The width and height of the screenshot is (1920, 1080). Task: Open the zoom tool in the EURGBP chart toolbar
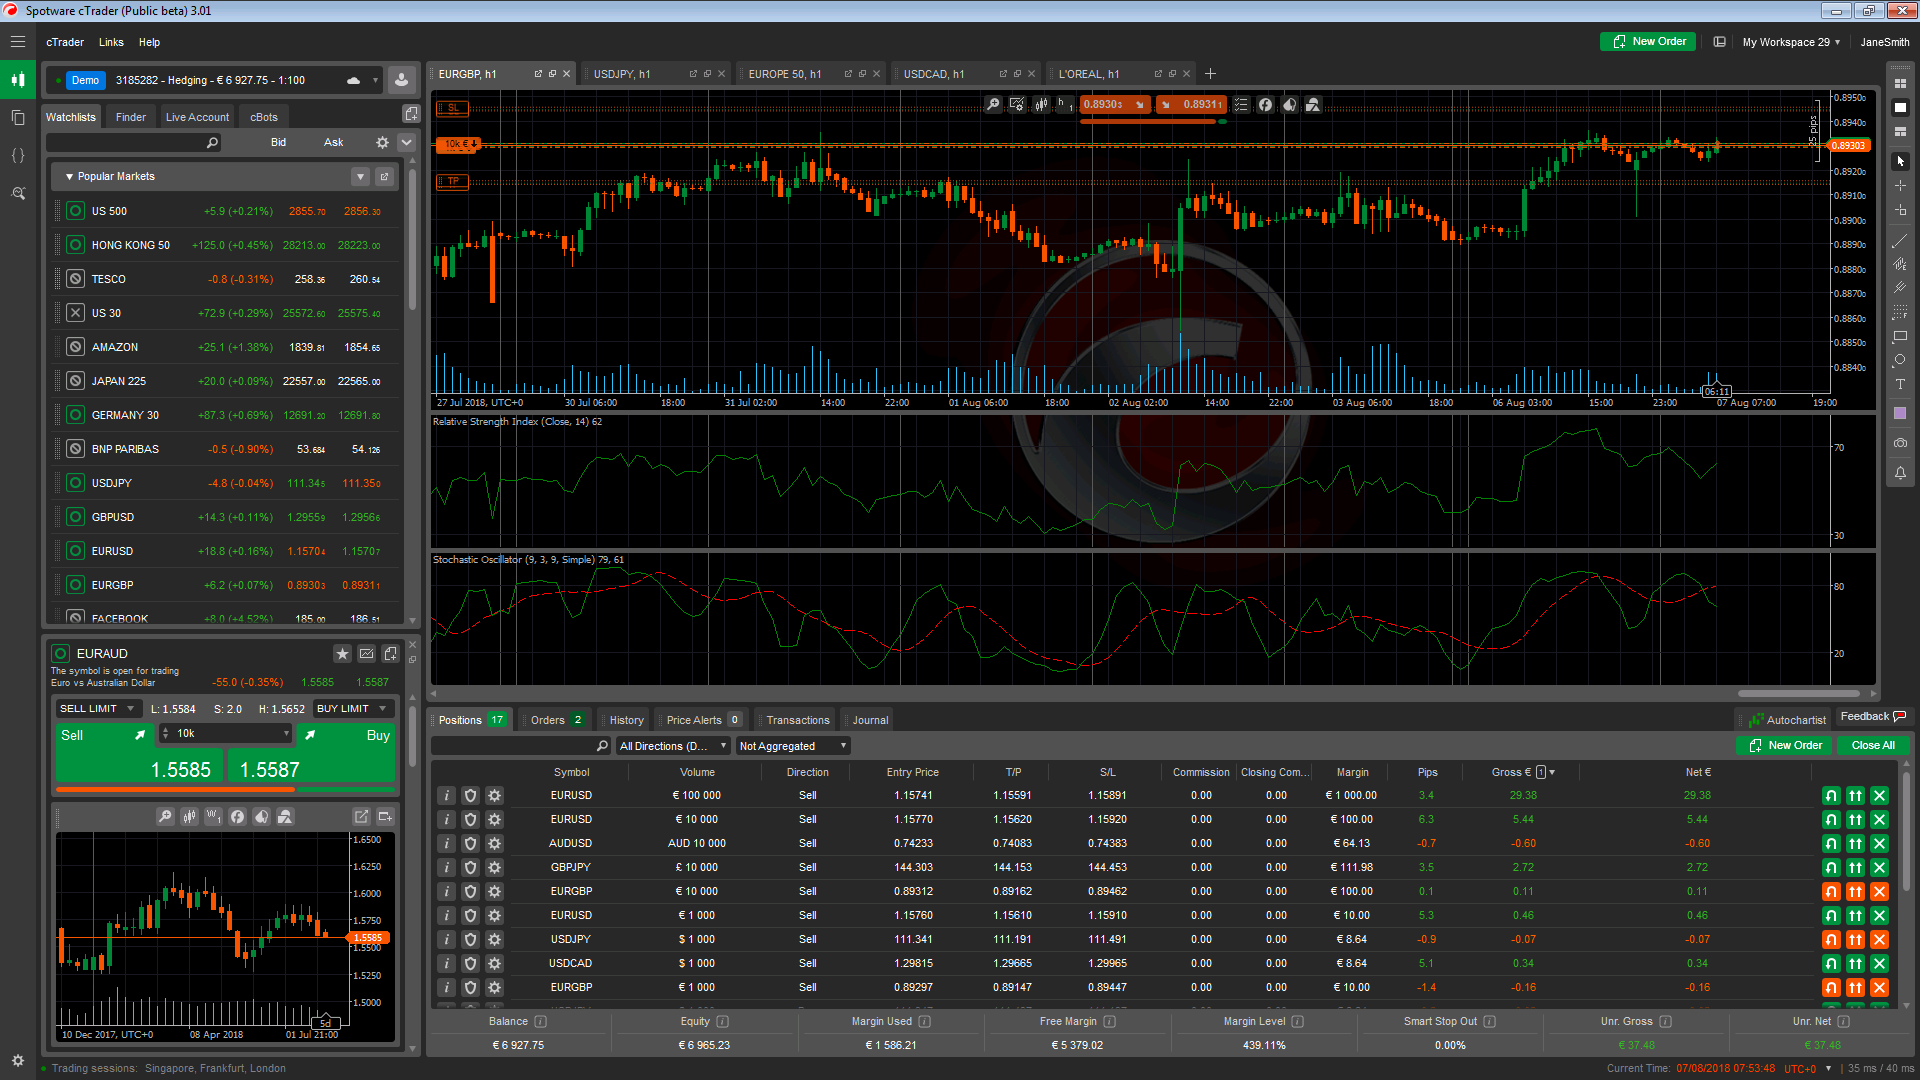(x=993, y=105)
